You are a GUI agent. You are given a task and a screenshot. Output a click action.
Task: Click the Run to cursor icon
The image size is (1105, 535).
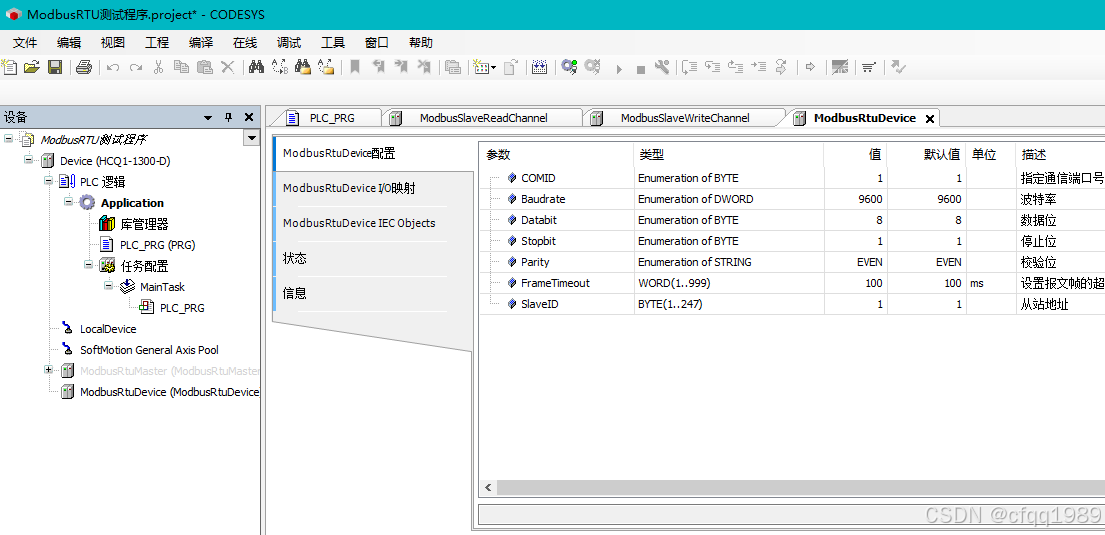click(758, 68)
